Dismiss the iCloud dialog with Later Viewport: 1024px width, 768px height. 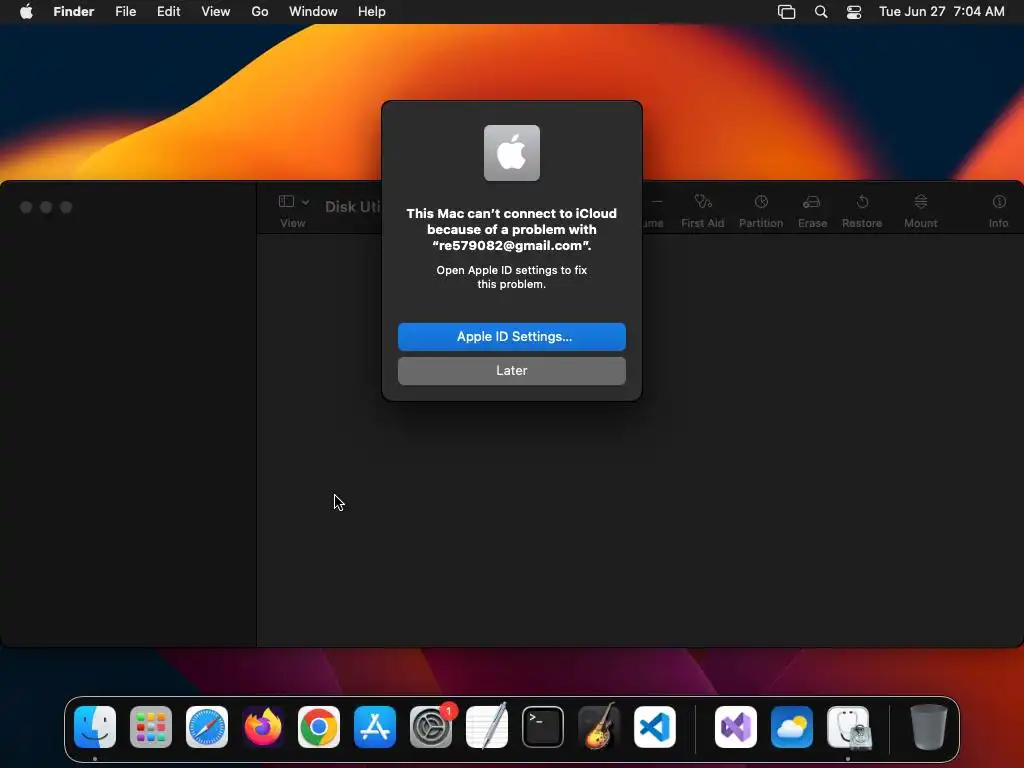point(511,370)
